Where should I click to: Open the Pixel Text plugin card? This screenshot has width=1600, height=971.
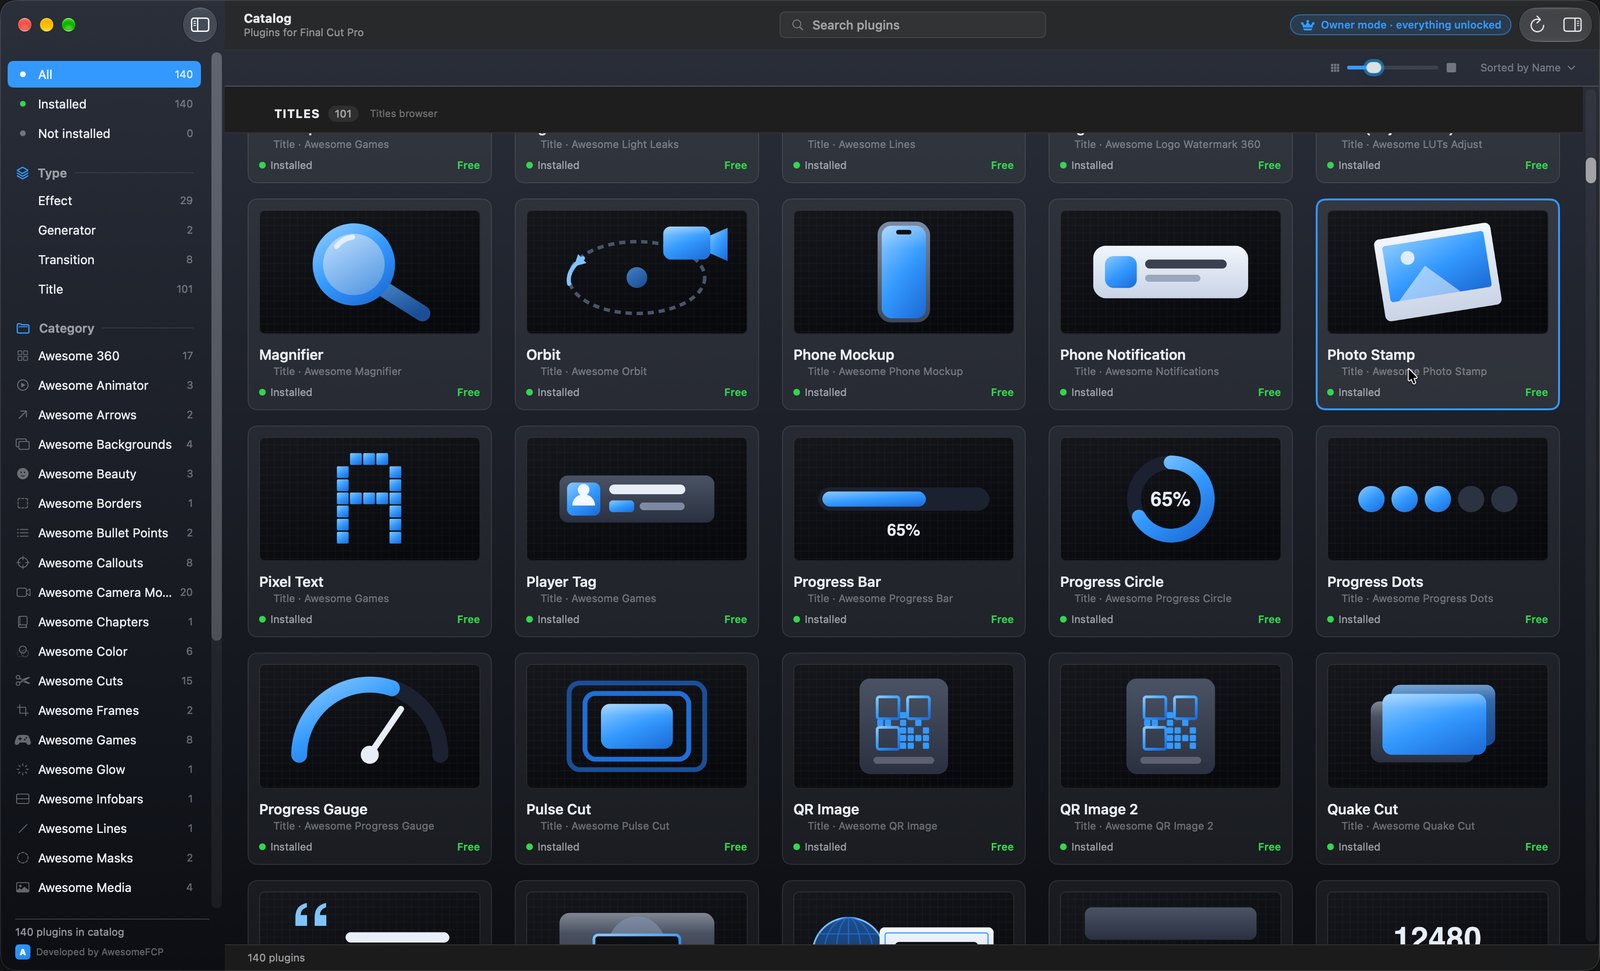pos(369,532)
